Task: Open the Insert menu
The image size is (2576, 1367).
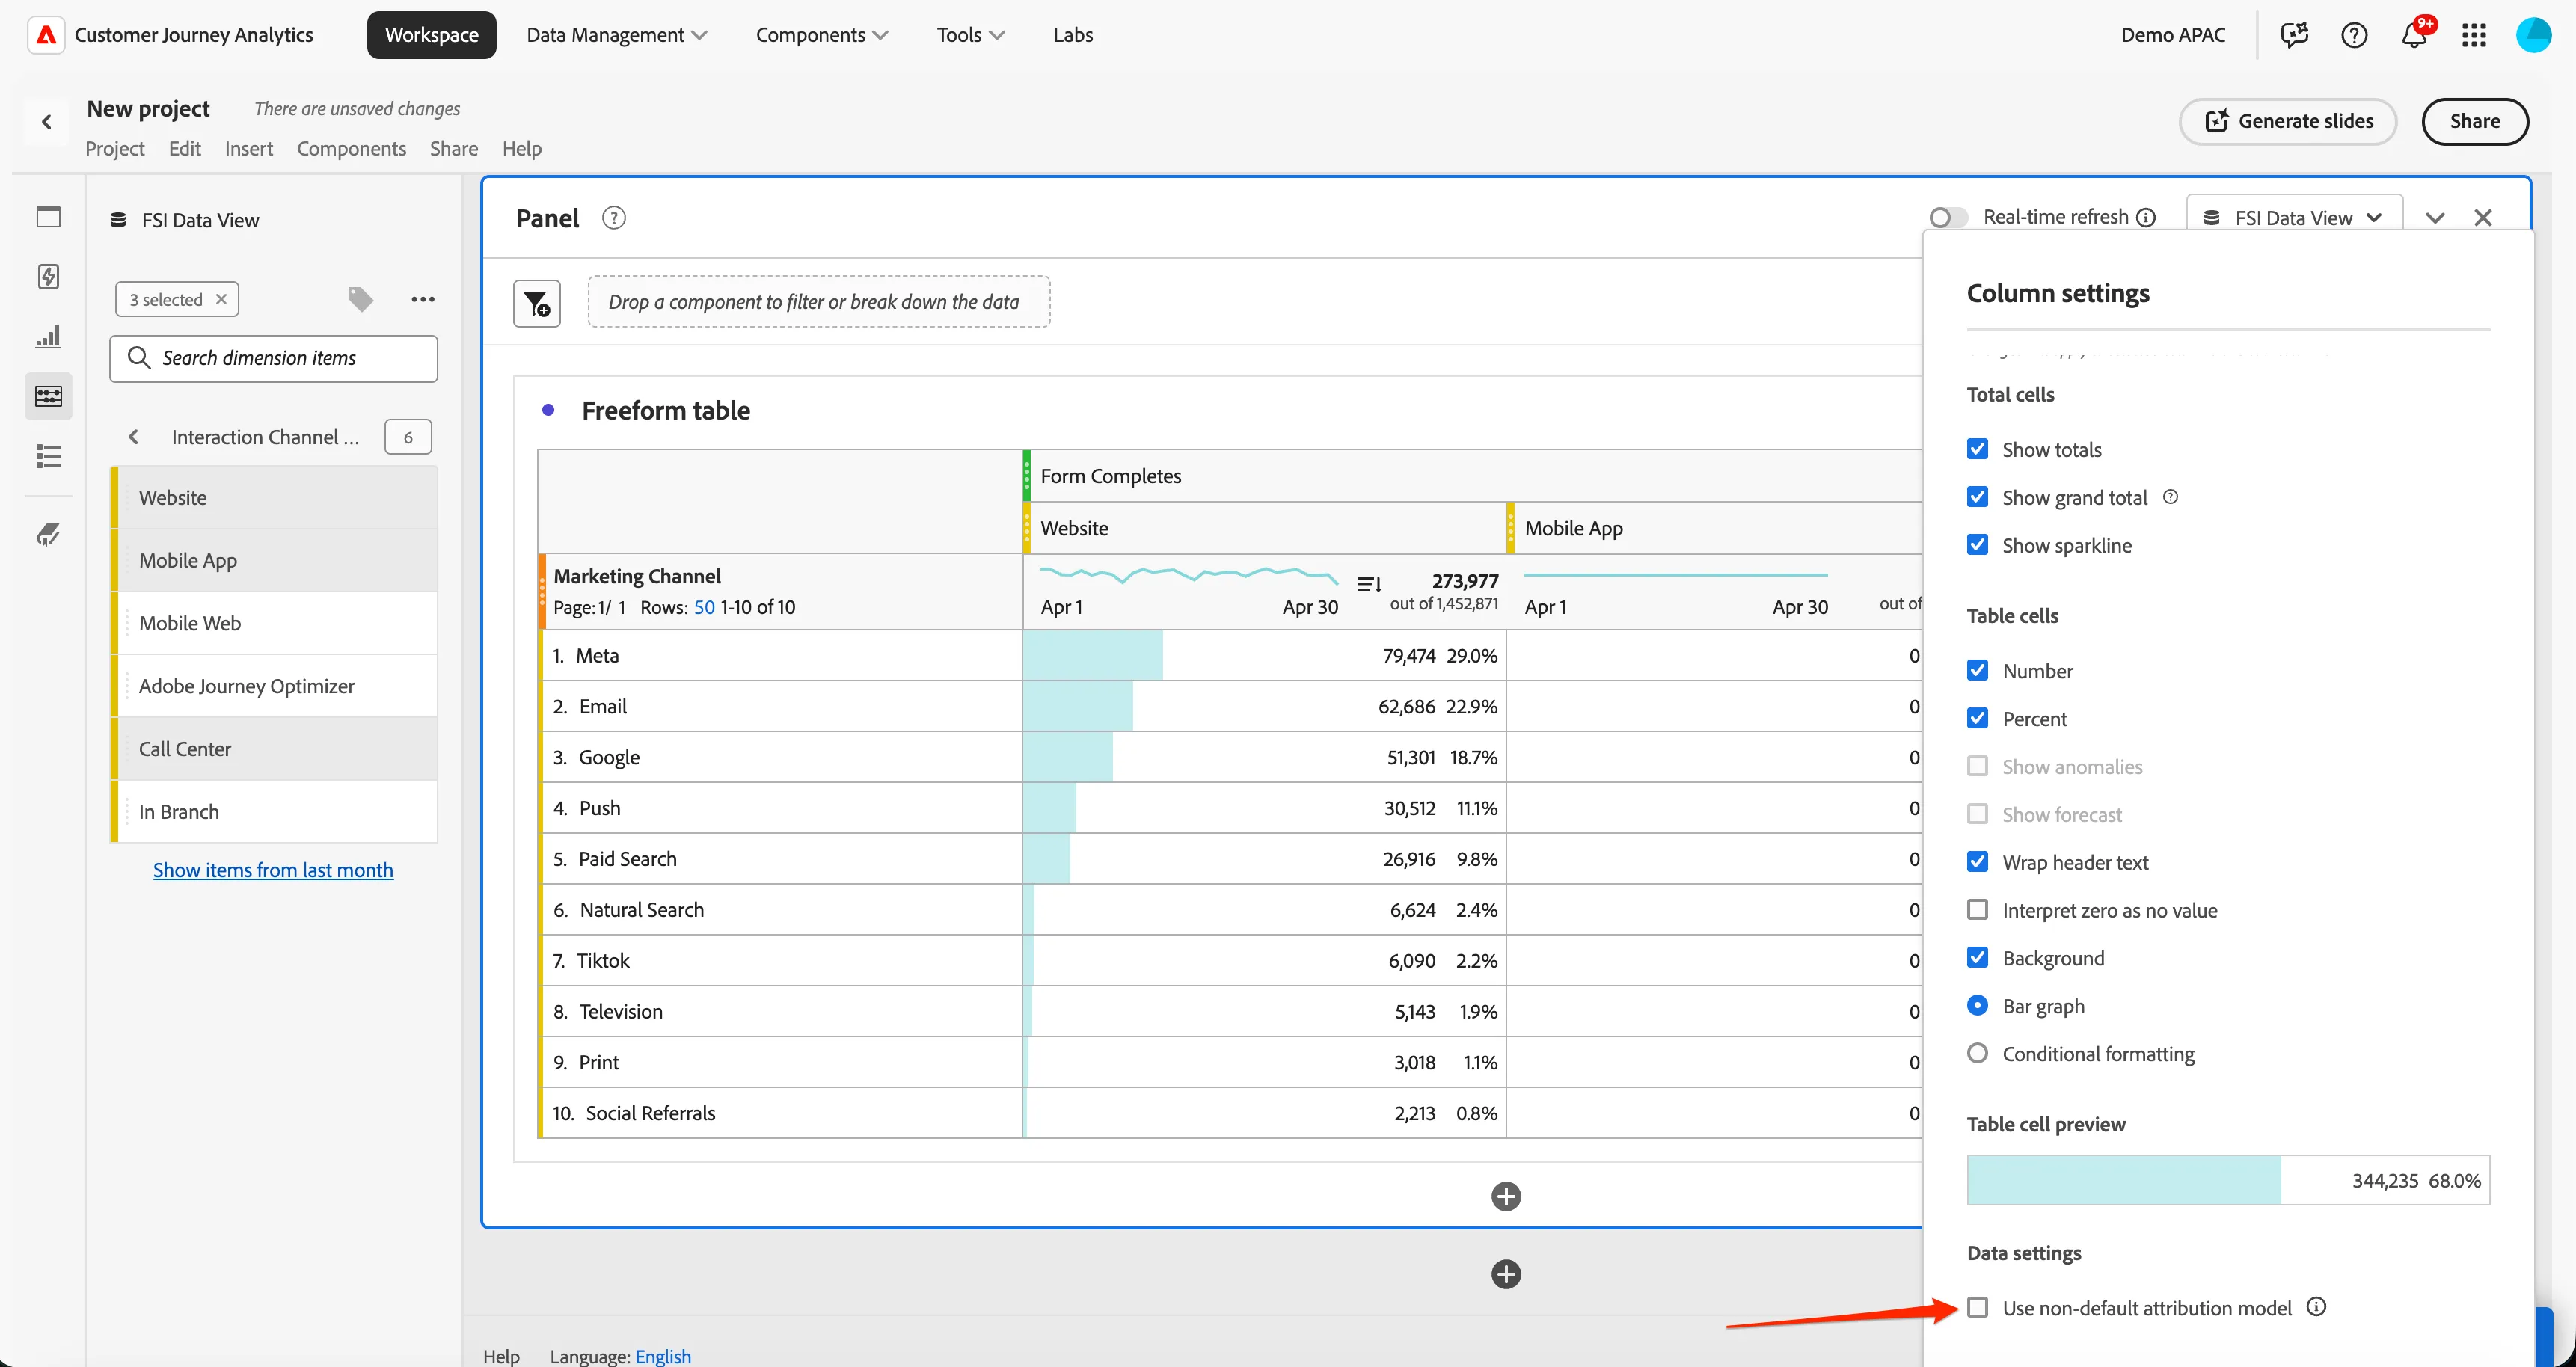Action: coord(249,149)
